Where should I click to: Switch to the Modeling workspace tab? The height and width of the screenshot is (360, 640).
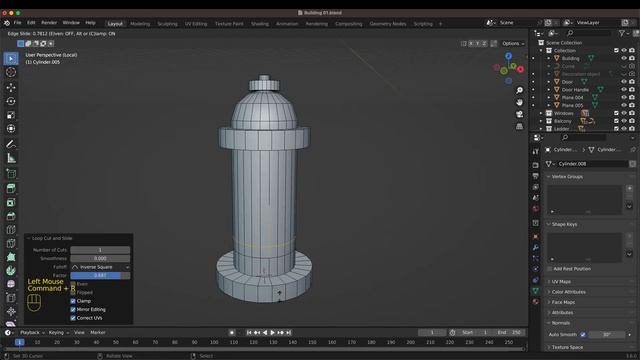140,24
